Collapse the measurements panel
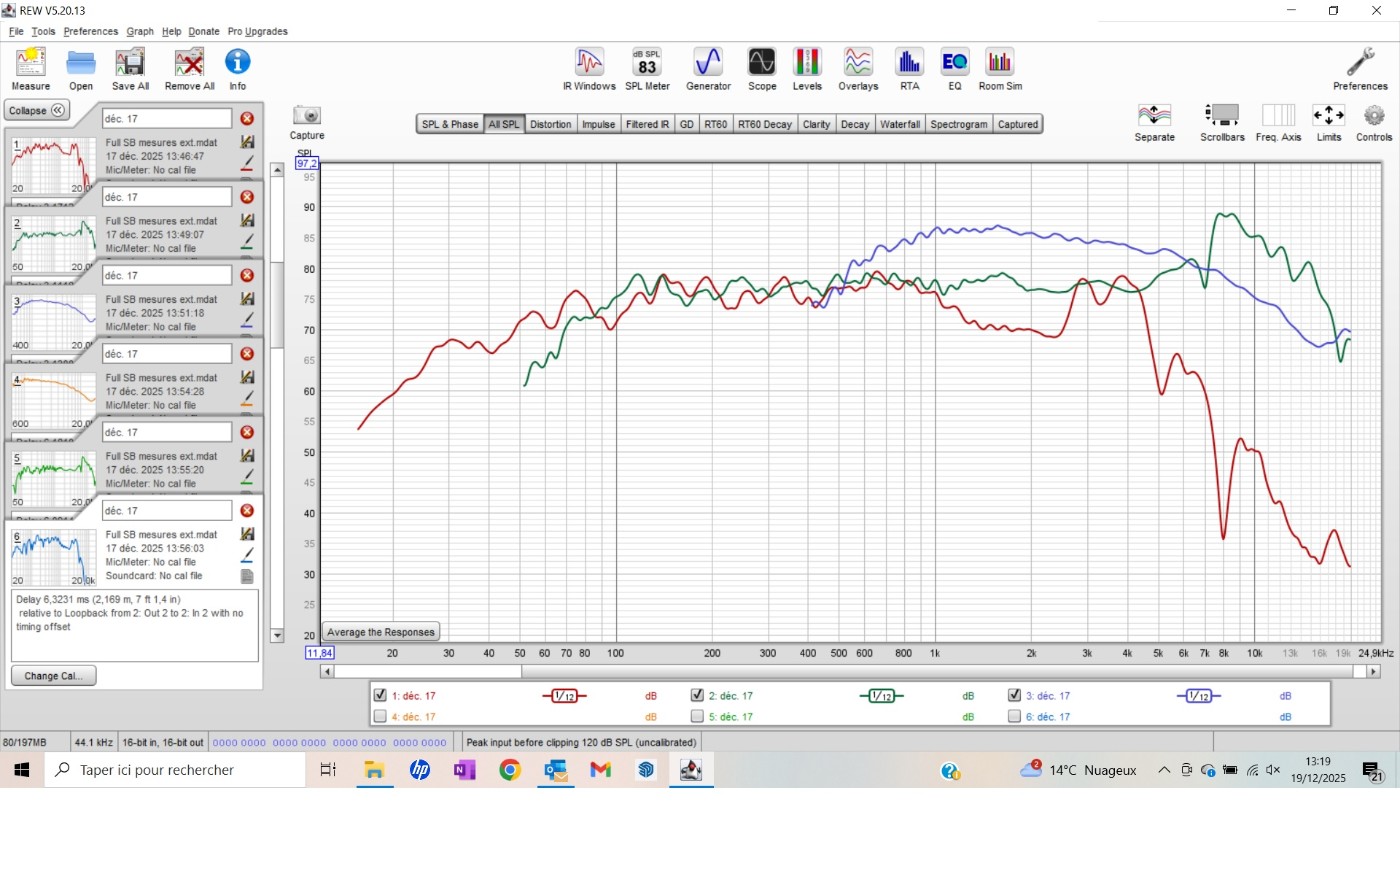Image resolution: width=1400 pixels, height=893 pixels. (x=37, y=110)
